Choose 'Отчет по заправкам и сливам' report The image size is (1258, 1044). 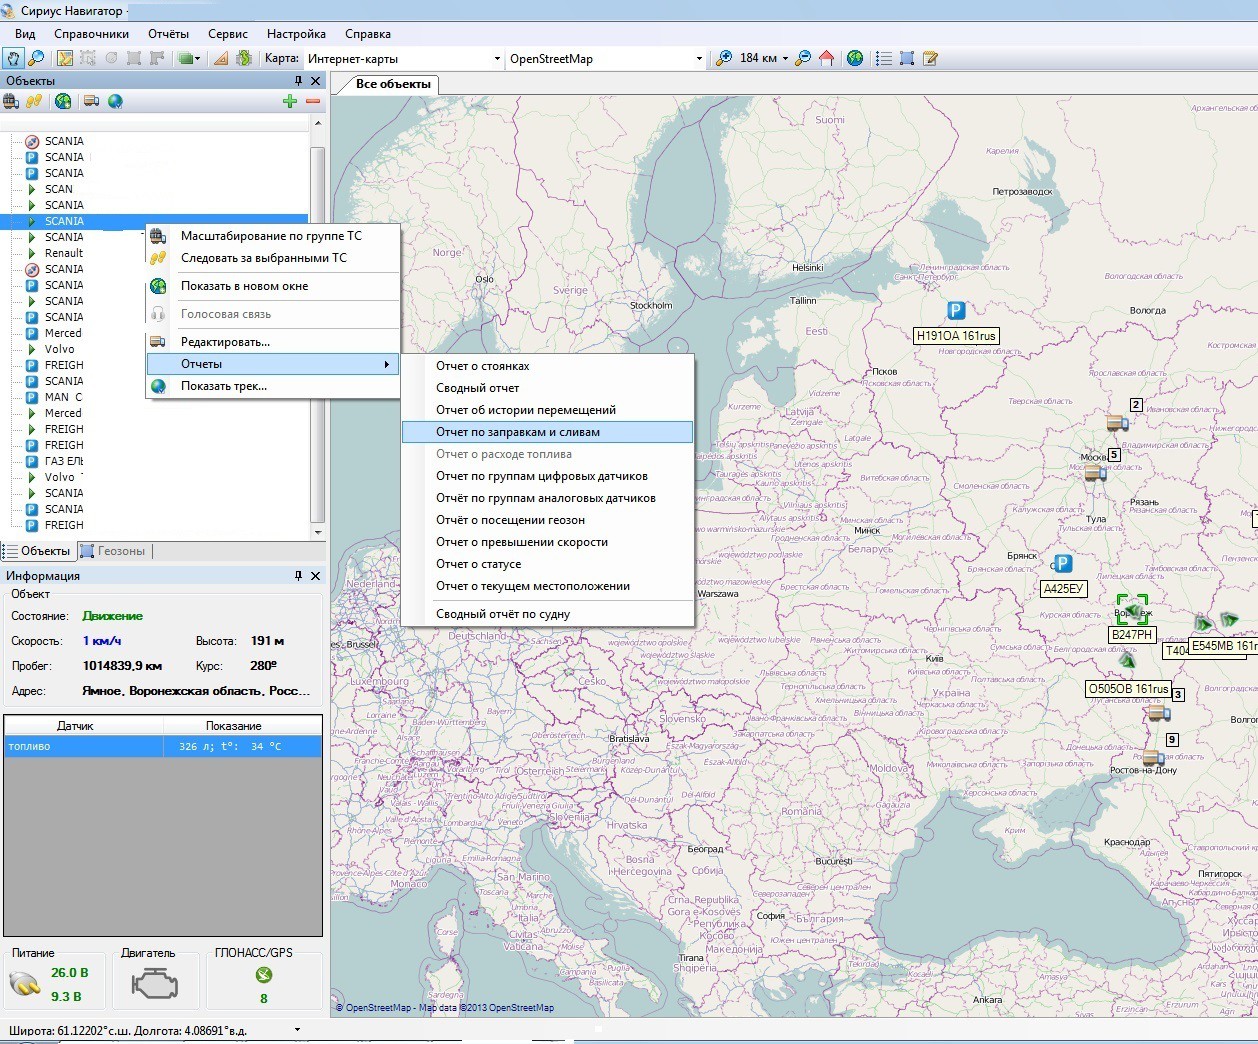(518, 432)
